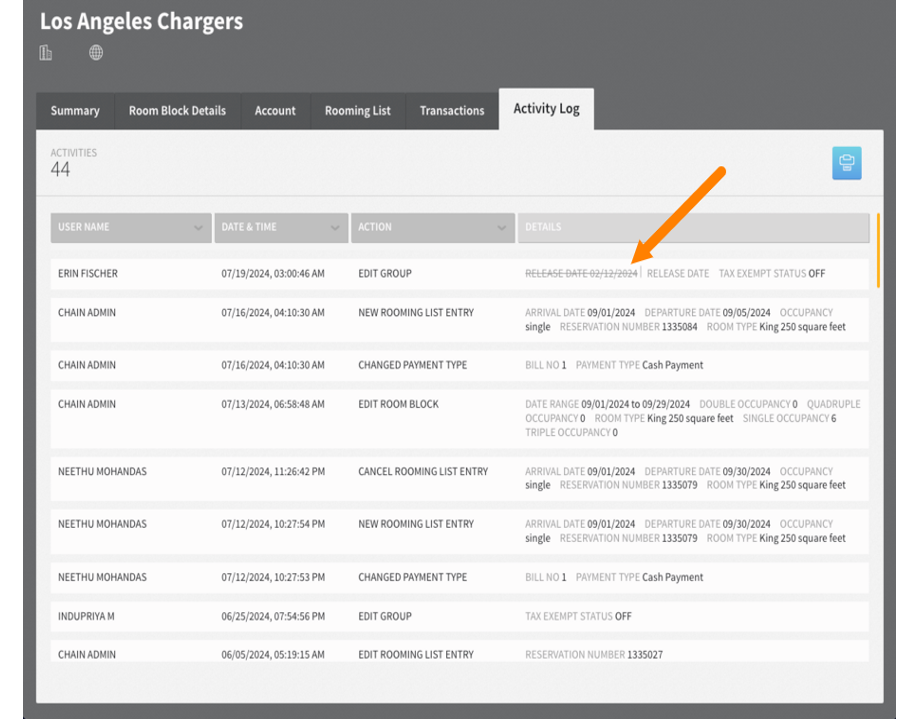Click the EDIT ROOMING LIST ENTRY action
The image size is (920, 719).
point(416,654)
